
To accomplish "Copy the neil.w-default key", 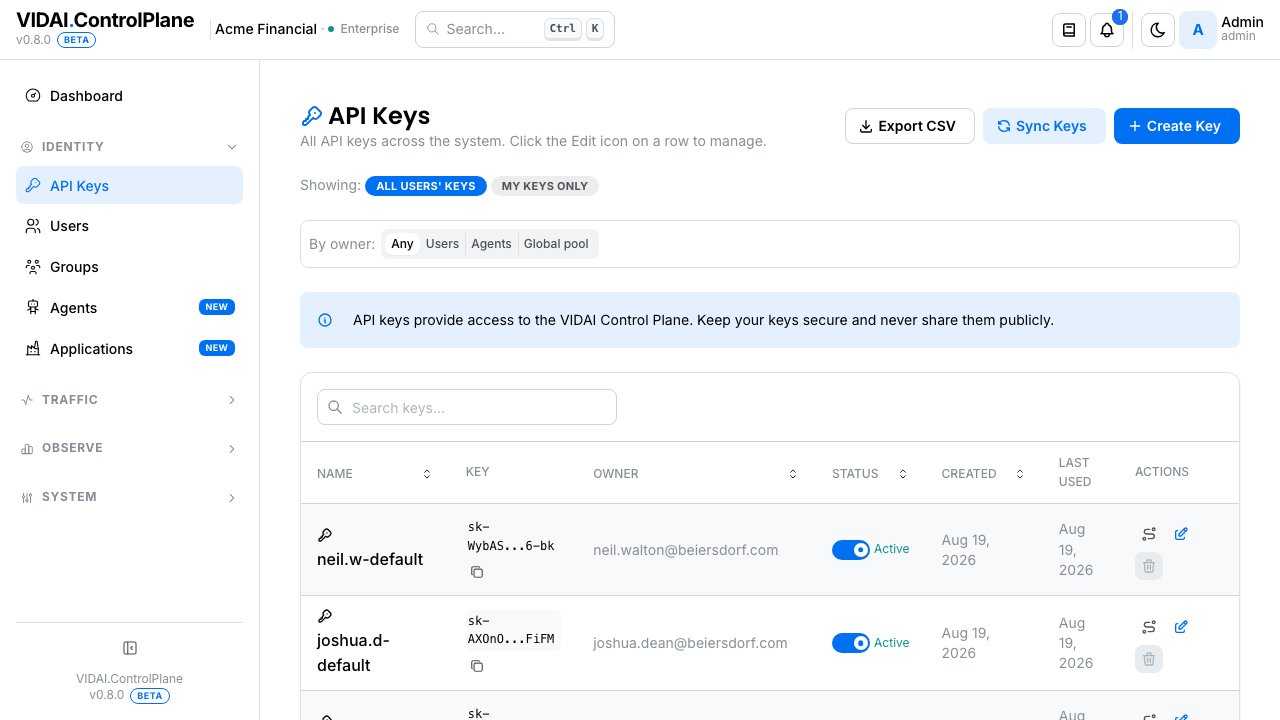I will pyautogui.click(x=477, y=572).
